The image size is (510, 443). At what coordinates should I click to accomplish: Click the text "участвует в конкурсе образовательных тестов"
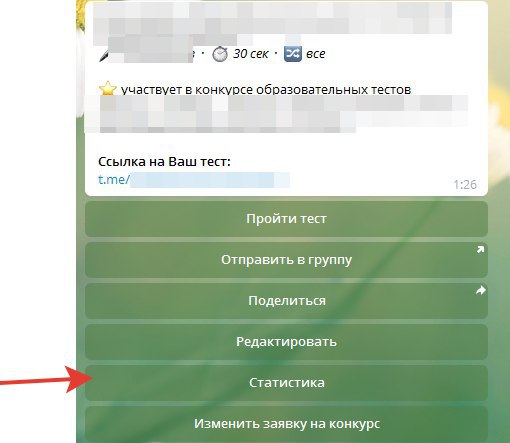(x=266, y=90)
